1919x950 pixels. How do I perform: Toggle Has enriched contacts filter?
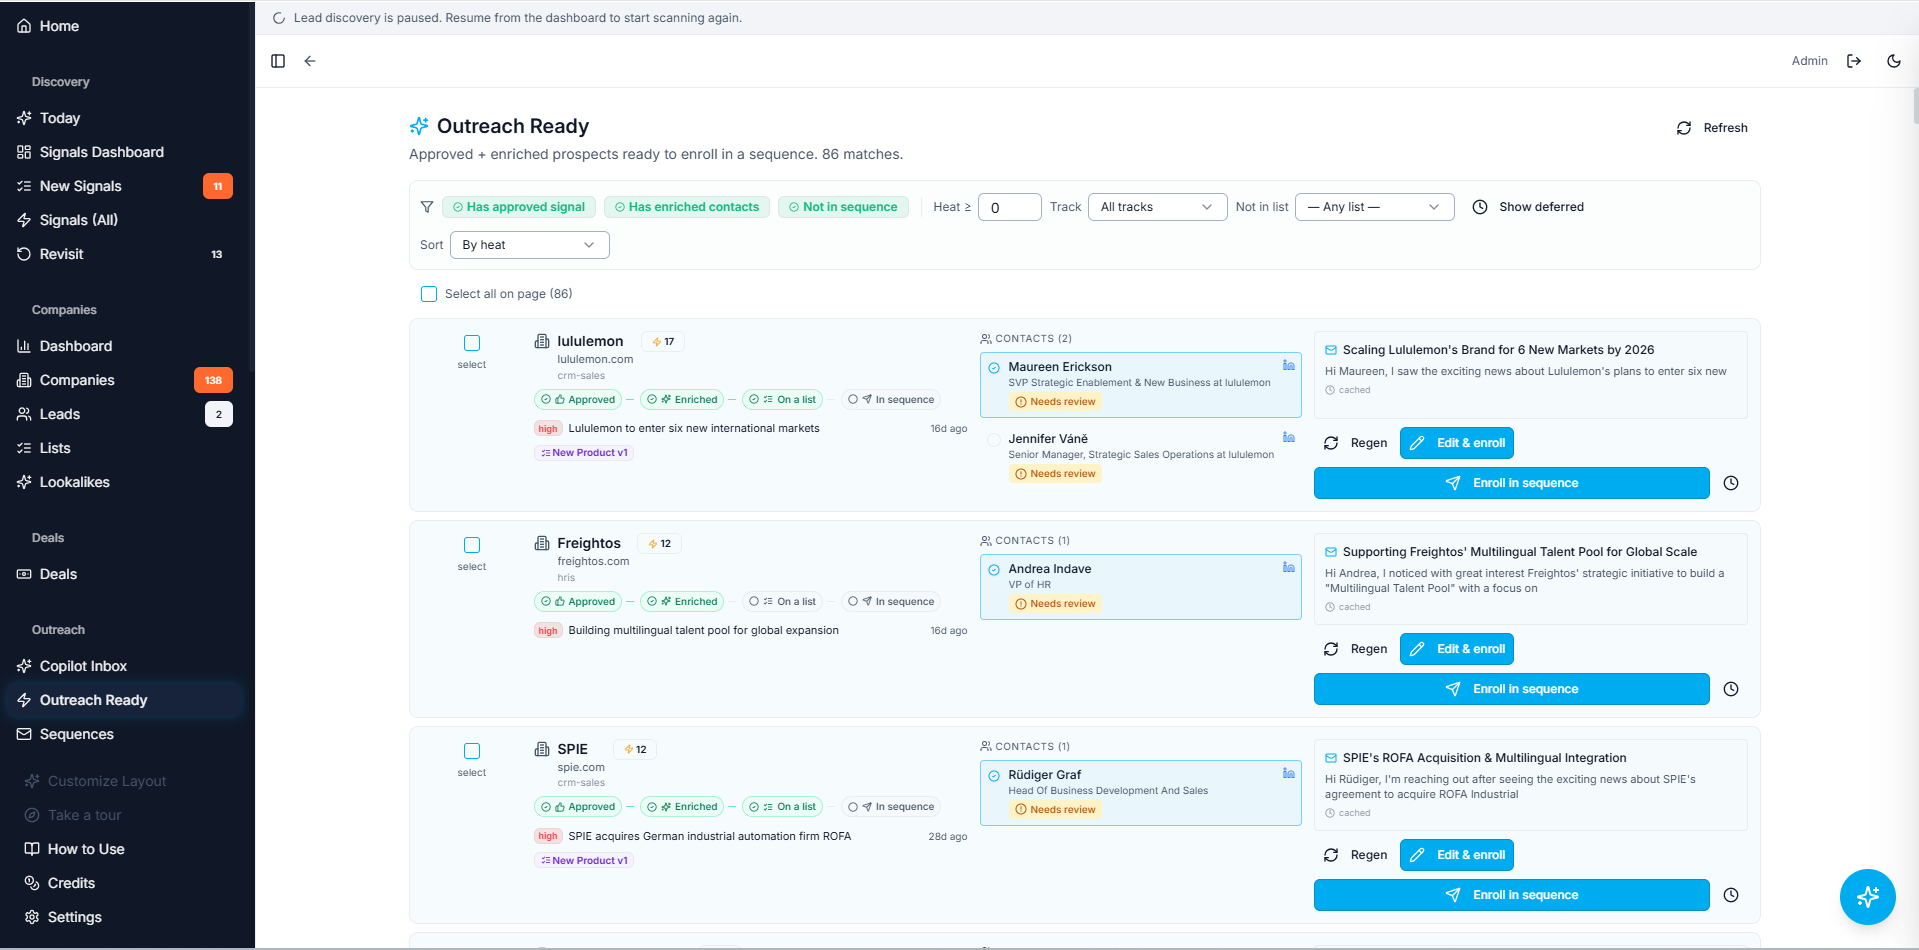[687, 207]
